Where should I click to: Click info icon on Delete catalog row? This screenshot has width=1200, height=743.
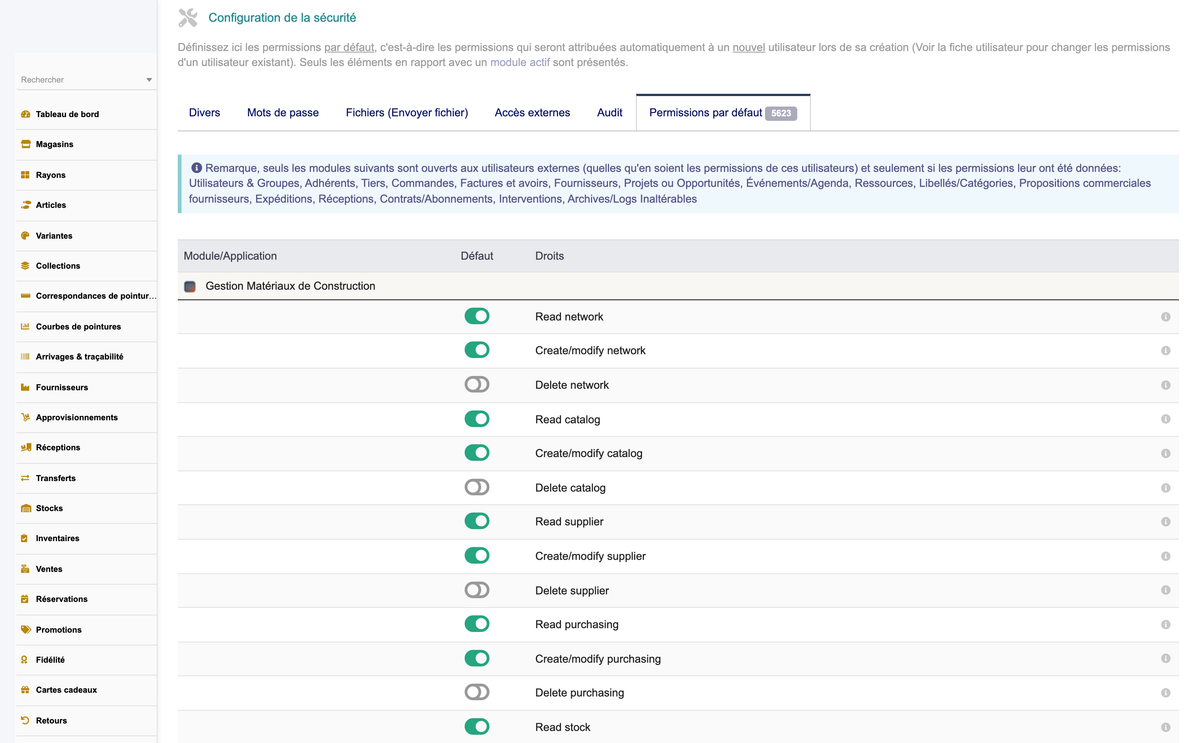coord(1165,488)
